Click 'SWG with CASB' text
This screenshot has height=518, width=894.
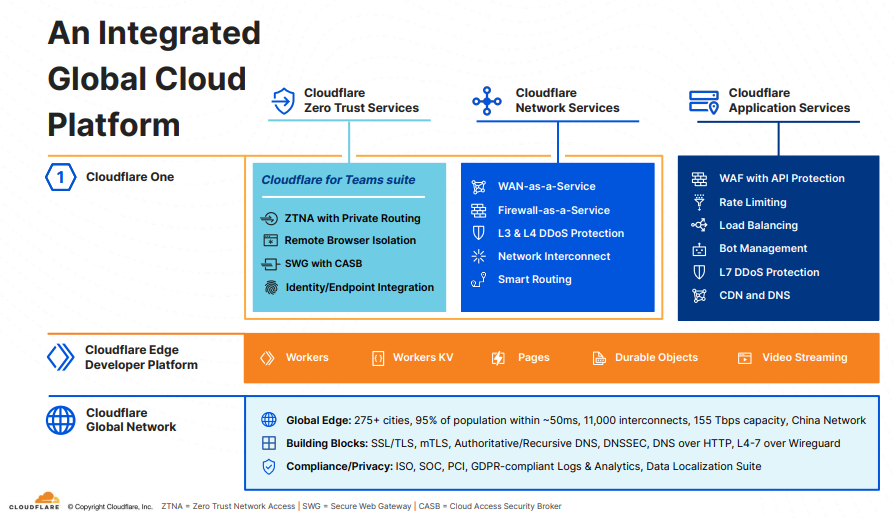[323, 264]
